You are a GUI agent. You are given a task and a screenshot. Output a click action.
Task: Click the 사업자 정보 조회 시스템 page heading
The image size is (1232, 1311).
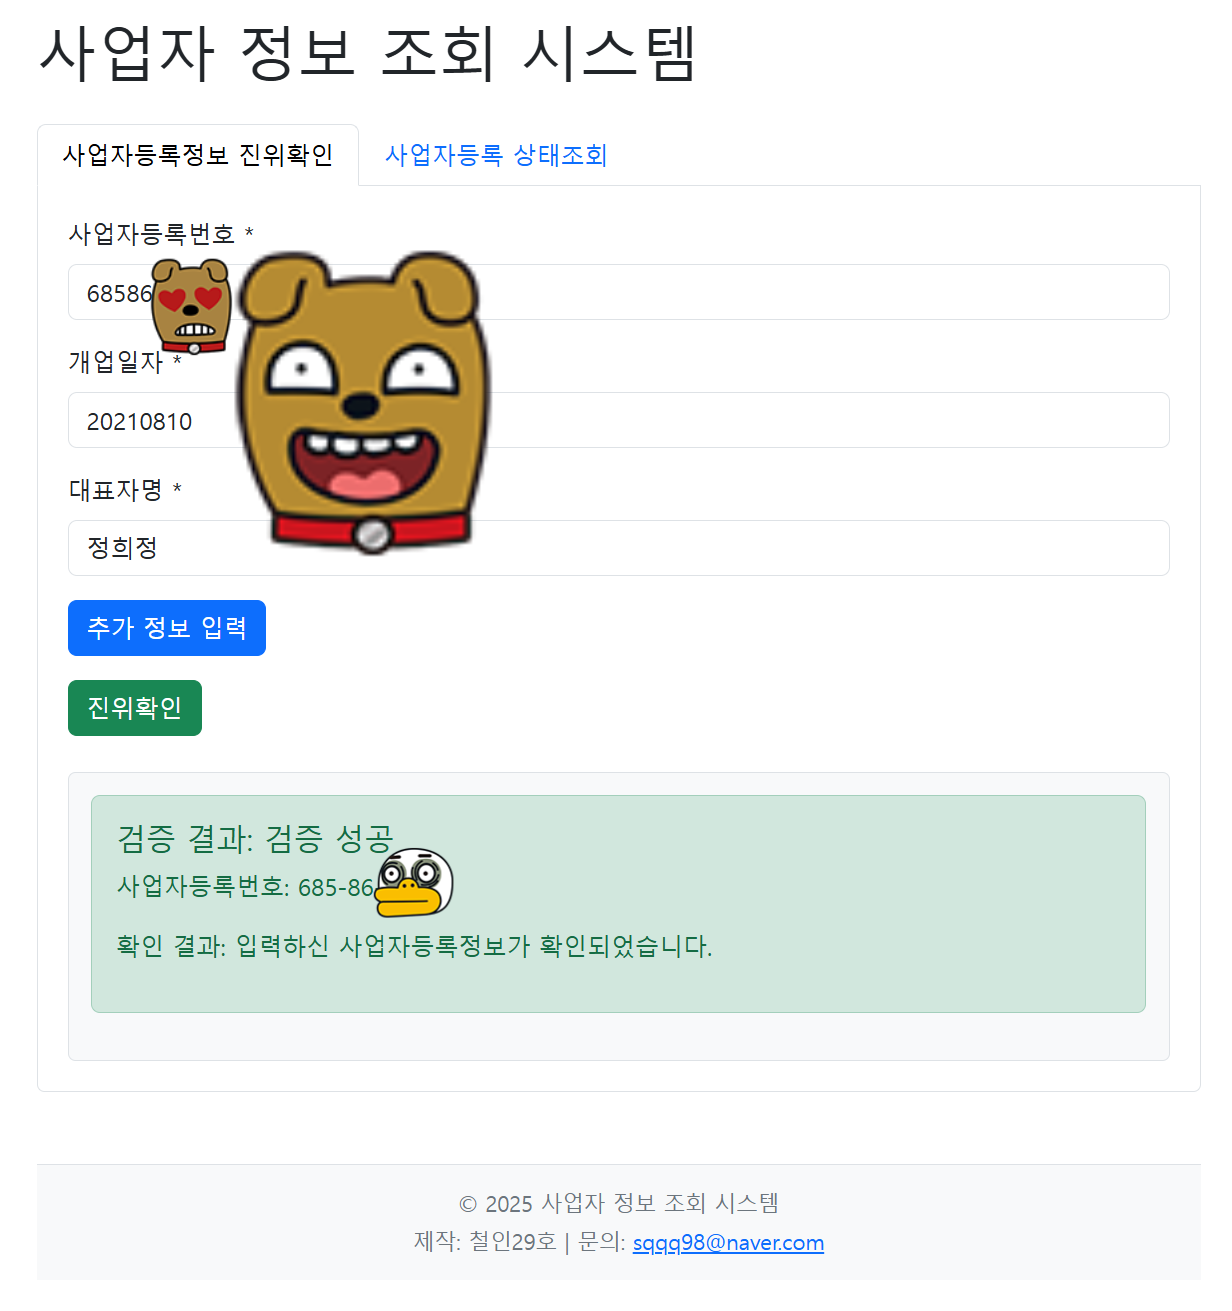(367, 52)
